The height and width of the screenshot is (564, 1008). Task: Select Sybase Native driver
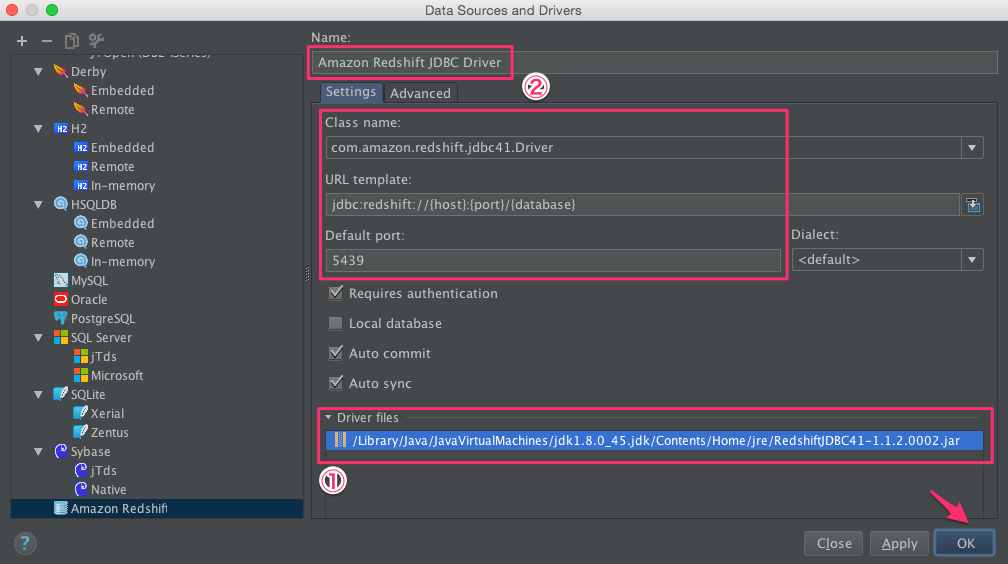click(x=108, y=489)
